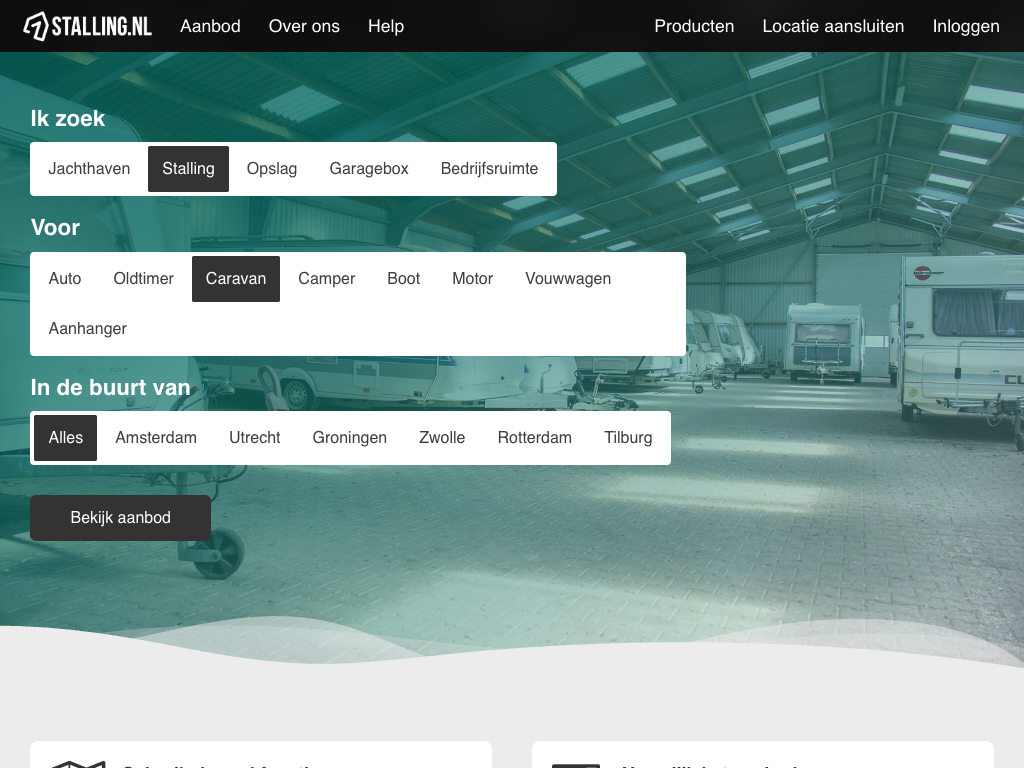Set the location to Amsterdam
The image size is (1024, 768).
click(x=156, y=438)
